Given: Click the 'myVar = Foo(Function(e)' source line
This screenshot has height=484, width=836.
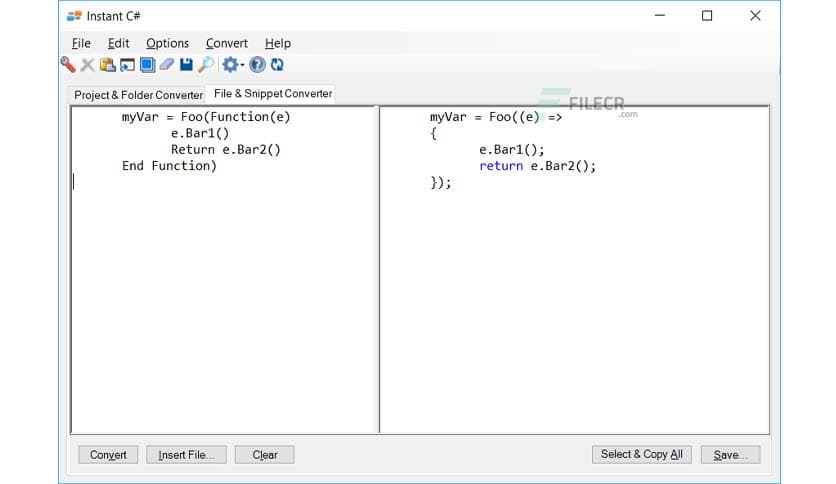Looking at the screenshot, I should tap(206, 117).
